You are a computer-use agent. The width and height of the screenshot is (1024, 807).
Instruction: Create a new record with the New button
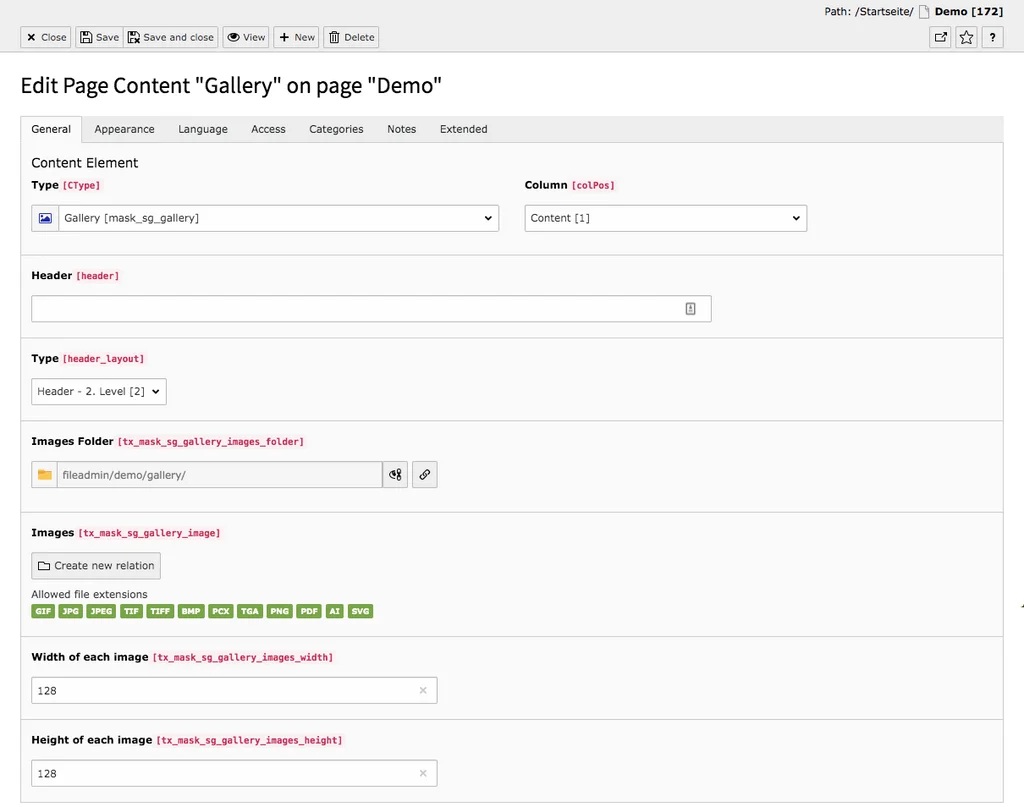pos(296,37)
